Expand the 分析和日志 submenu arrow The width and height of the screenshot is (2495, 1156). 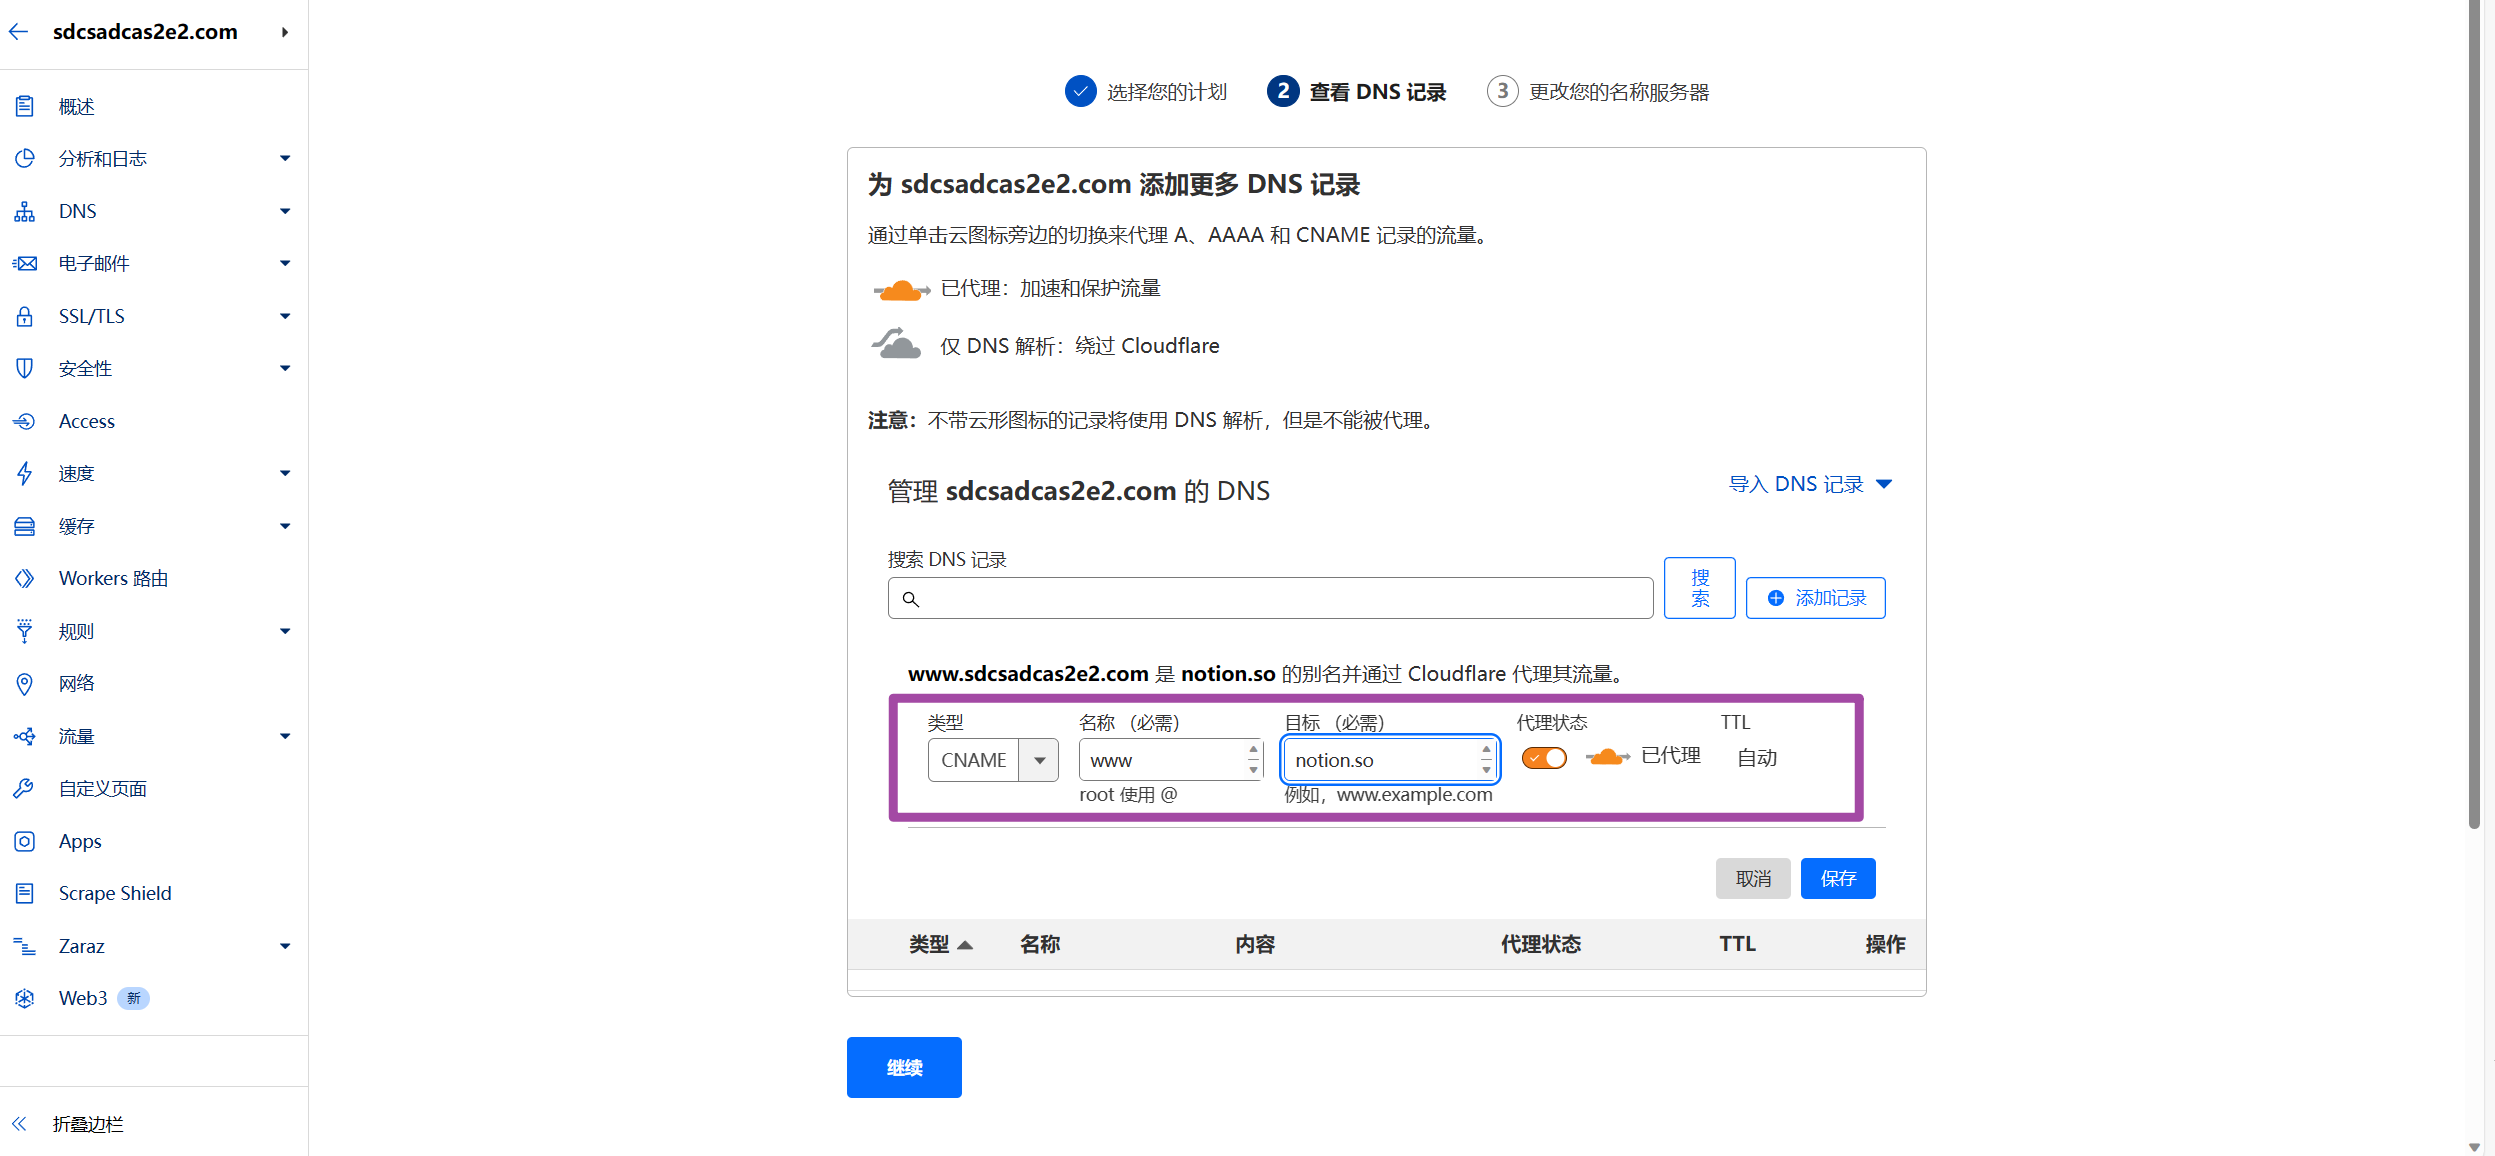coord(285,158)
